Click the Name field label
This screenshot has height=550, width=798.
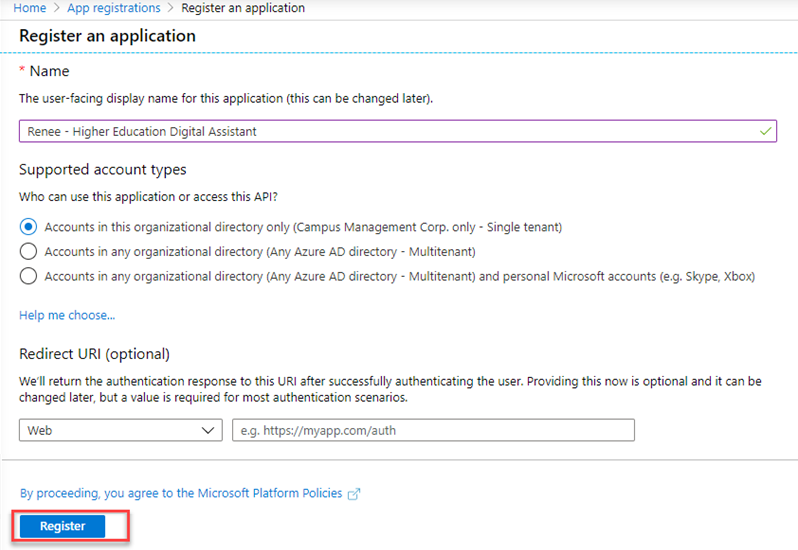click(49, 71)
